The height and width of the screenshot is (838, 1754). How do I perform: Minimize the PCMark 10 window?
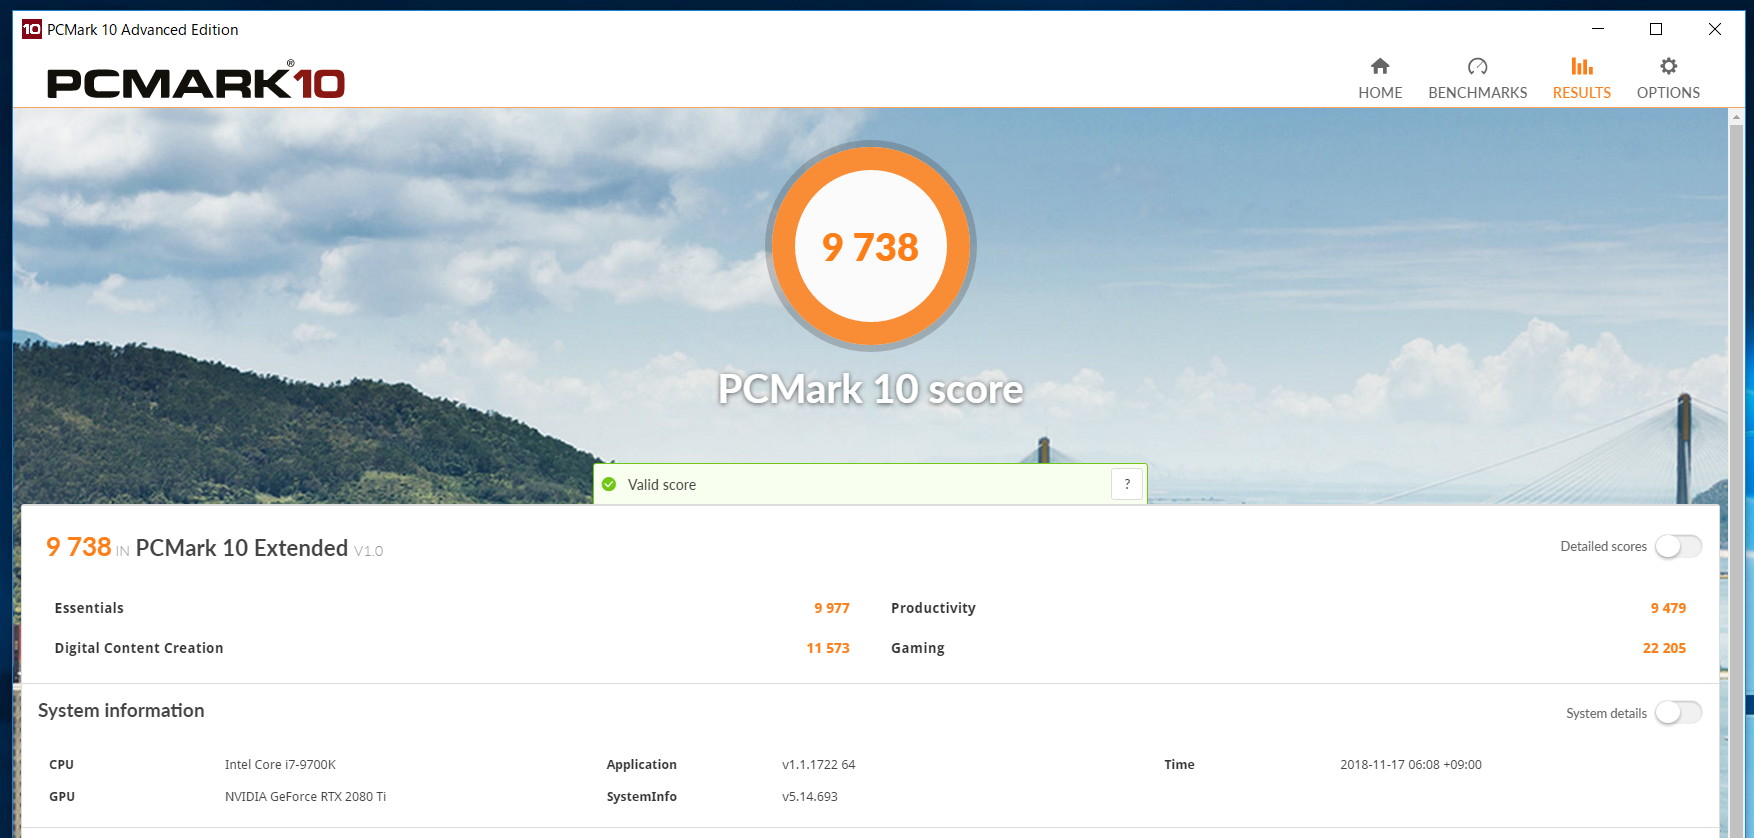click(x=1598, y=29)
